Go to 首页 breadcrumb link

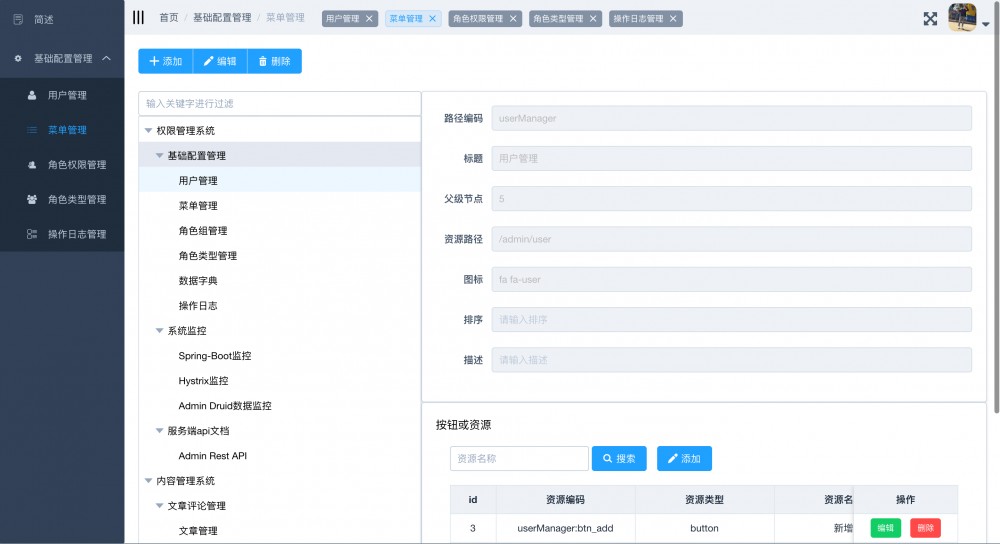(169, 18)
